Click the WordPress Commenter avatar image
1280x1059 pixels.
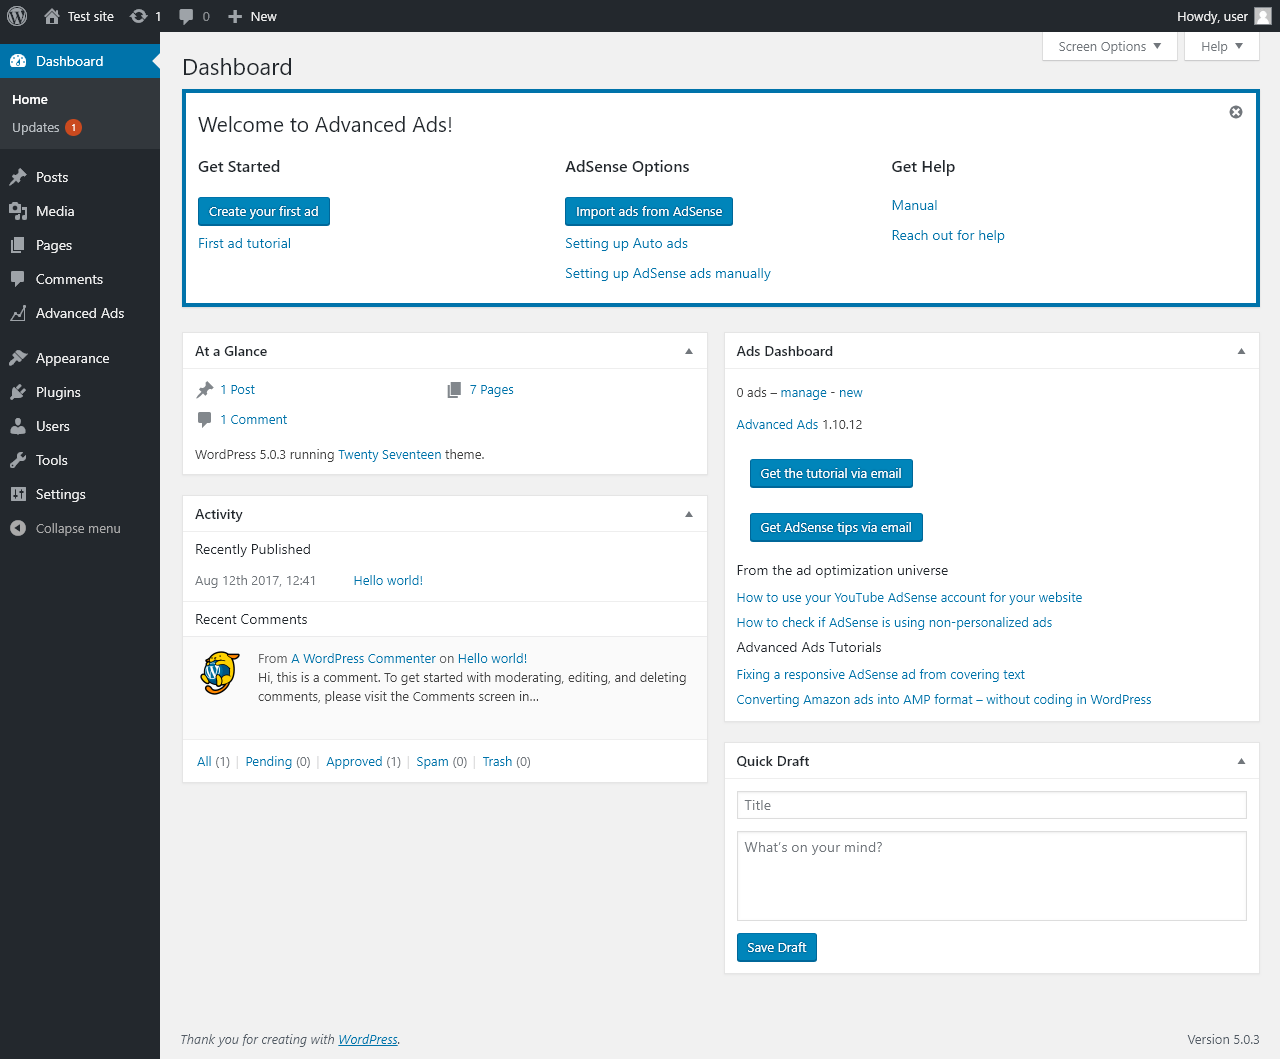tap(220, 673)
